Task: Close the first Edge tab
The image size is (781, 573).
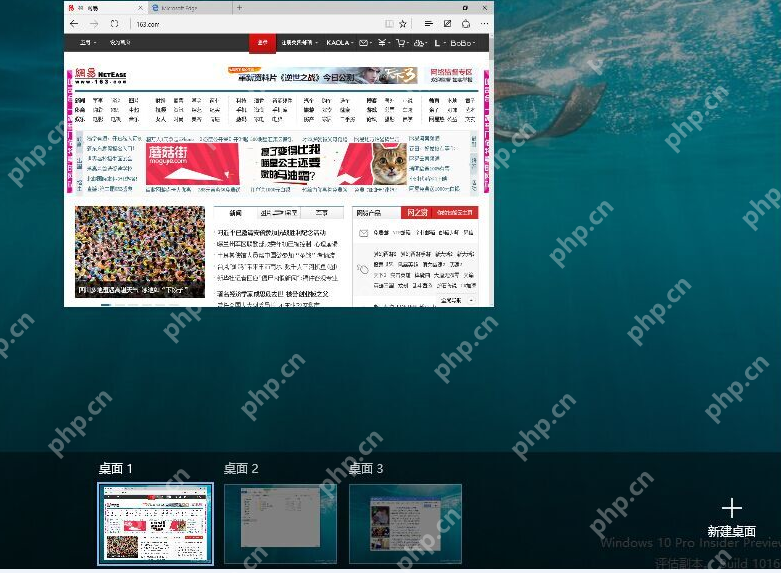Action: [140, 8]
